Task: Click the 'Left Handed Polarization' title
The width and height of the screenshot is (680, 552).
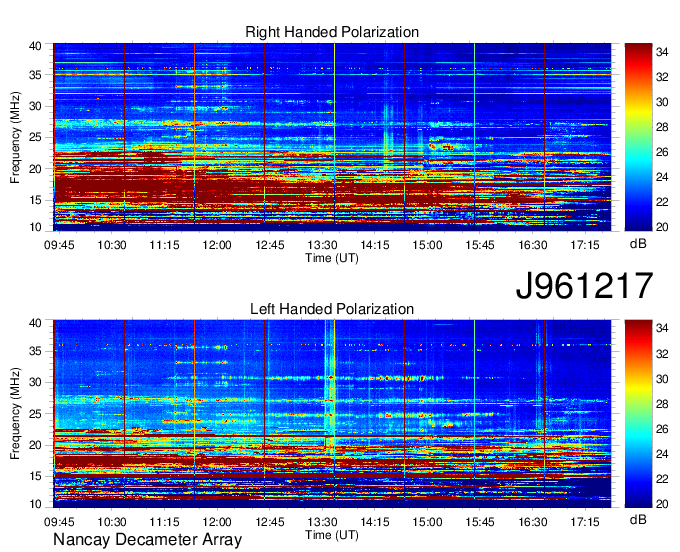Action: 332,309
